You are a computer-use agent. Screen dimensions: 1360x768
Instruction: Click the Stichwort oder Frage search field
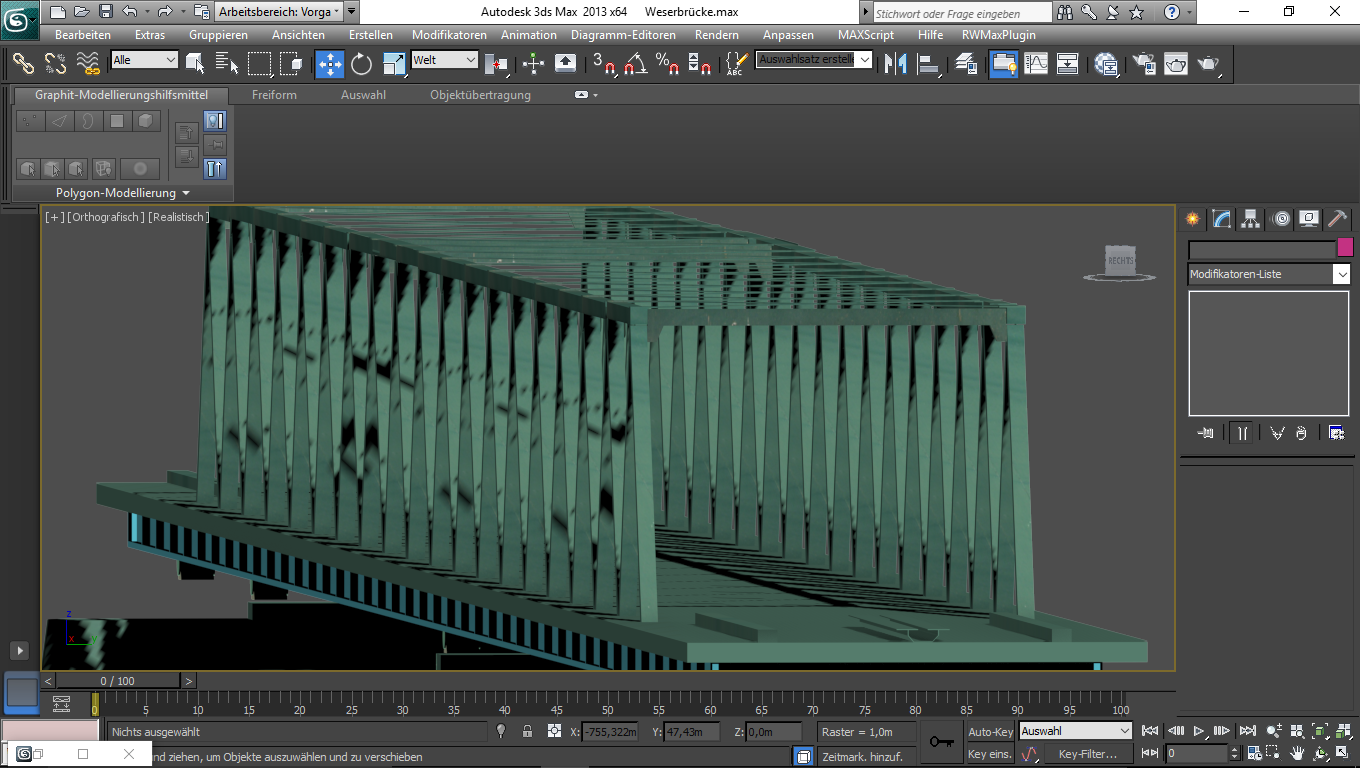[x=961, y=13]
